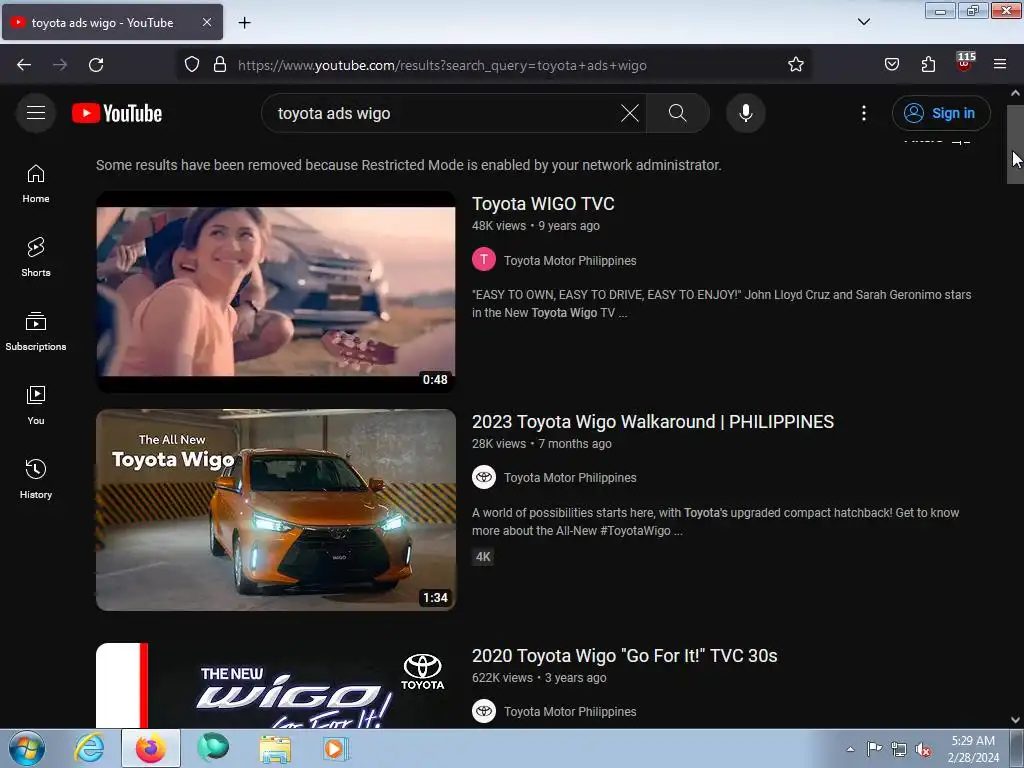The height and width of the screenshot is (768, 1024).
Task: Open the uBlock extension with 115 badge
Action: click(965, 63)
